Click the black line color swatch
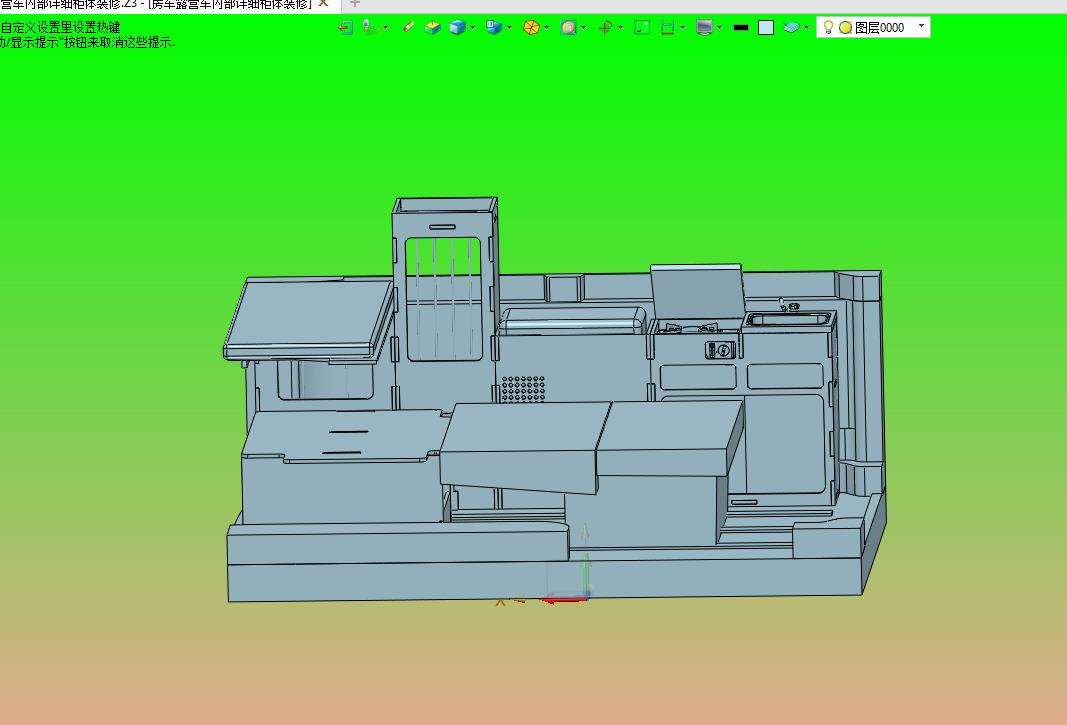1067x725 pixels. coord(741,27)
